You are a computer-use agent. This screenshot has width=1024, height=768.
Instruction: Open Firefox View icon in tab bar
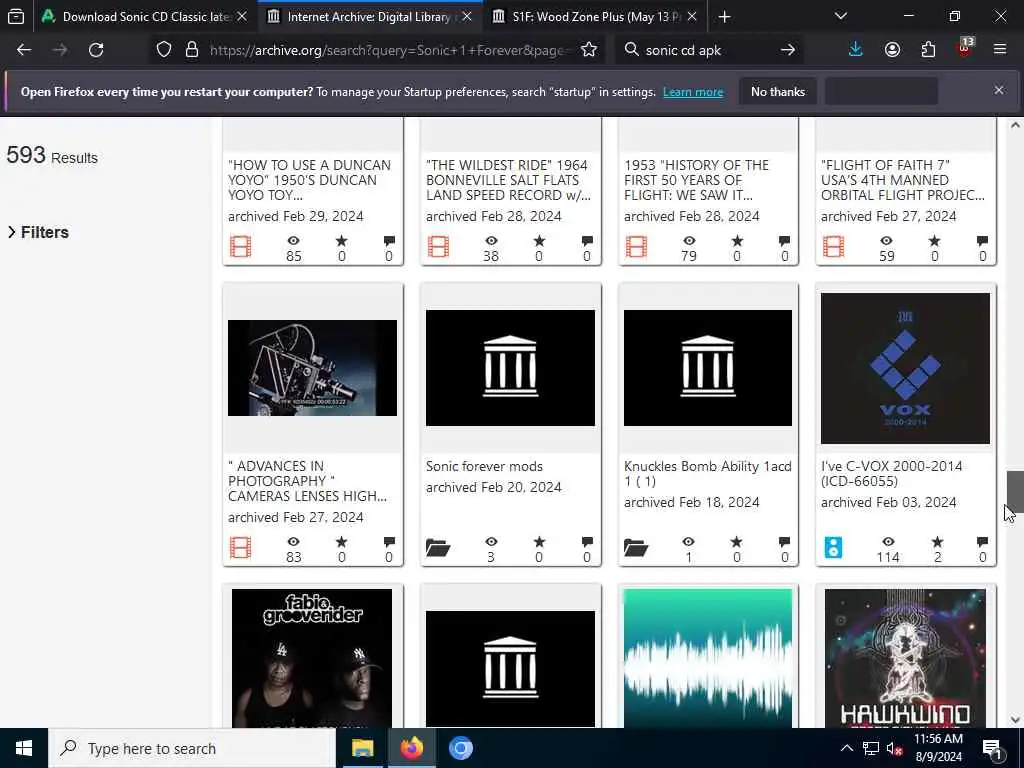pyautogui.click(x=16, y=16)
